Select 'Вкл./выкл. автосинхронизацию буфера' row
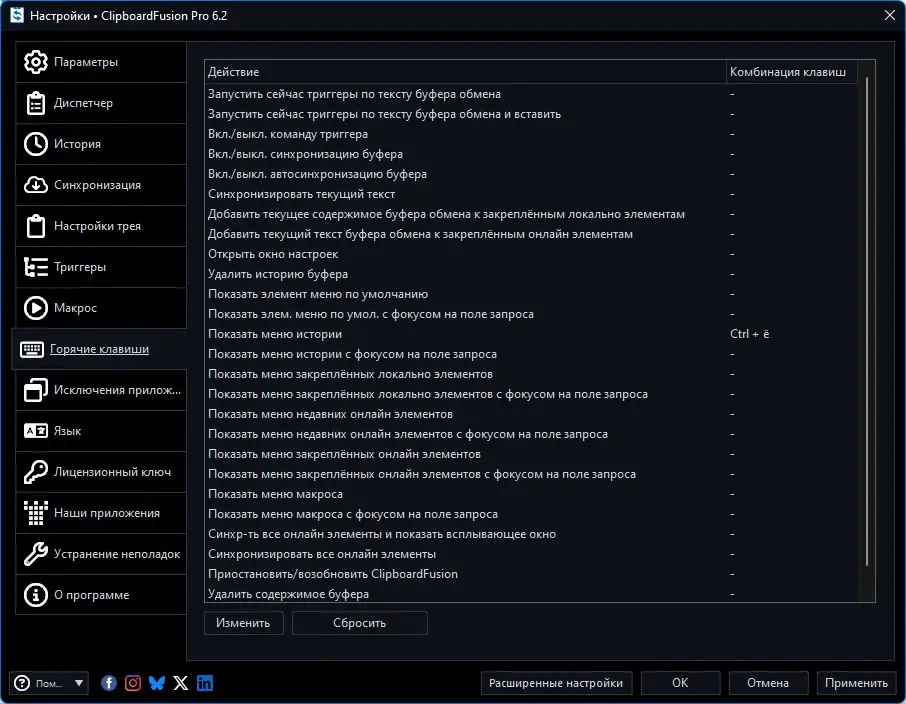The height and width of the screenshot is (704, 906). 532,174
